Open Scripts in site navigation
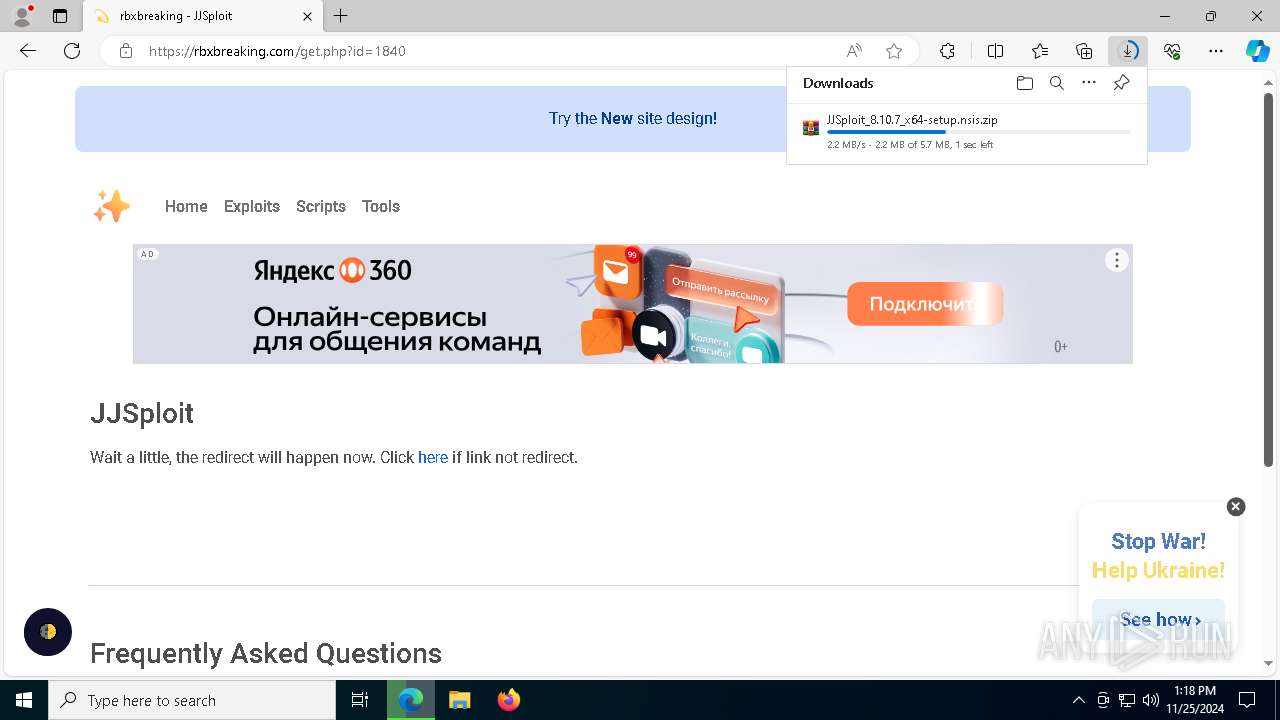 [x=321, y=206]
